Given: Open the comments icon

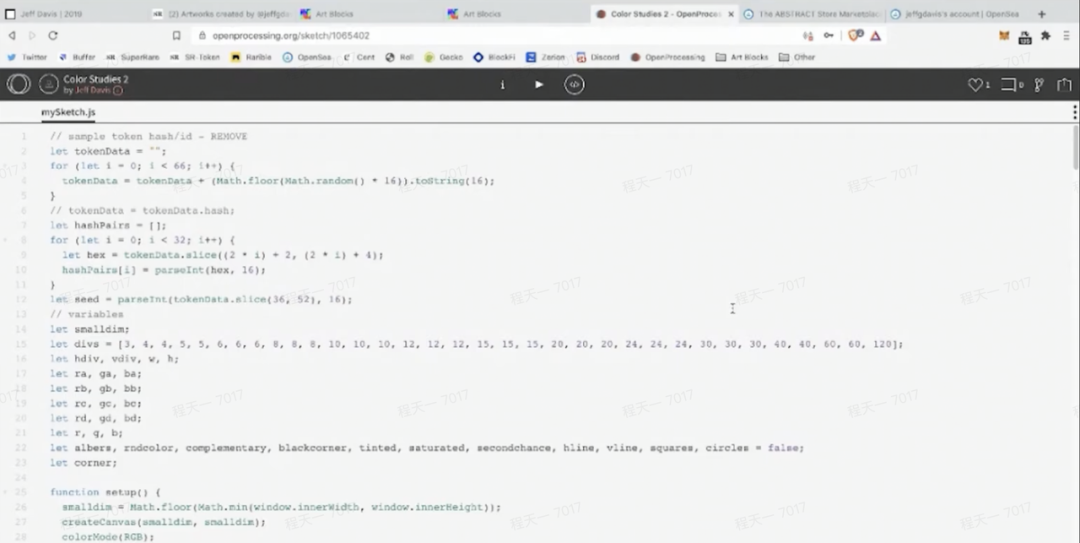Looking at the screenshot, I should [1008, 85].
